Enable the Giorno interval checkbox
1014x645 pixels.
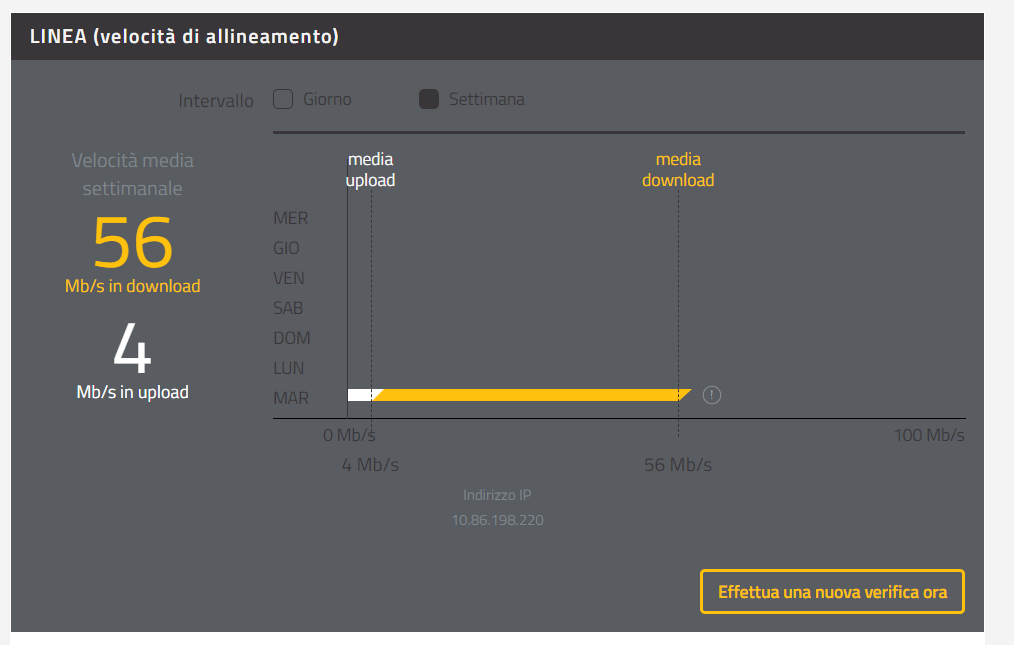pyautogui.click(x=283, y=99)
